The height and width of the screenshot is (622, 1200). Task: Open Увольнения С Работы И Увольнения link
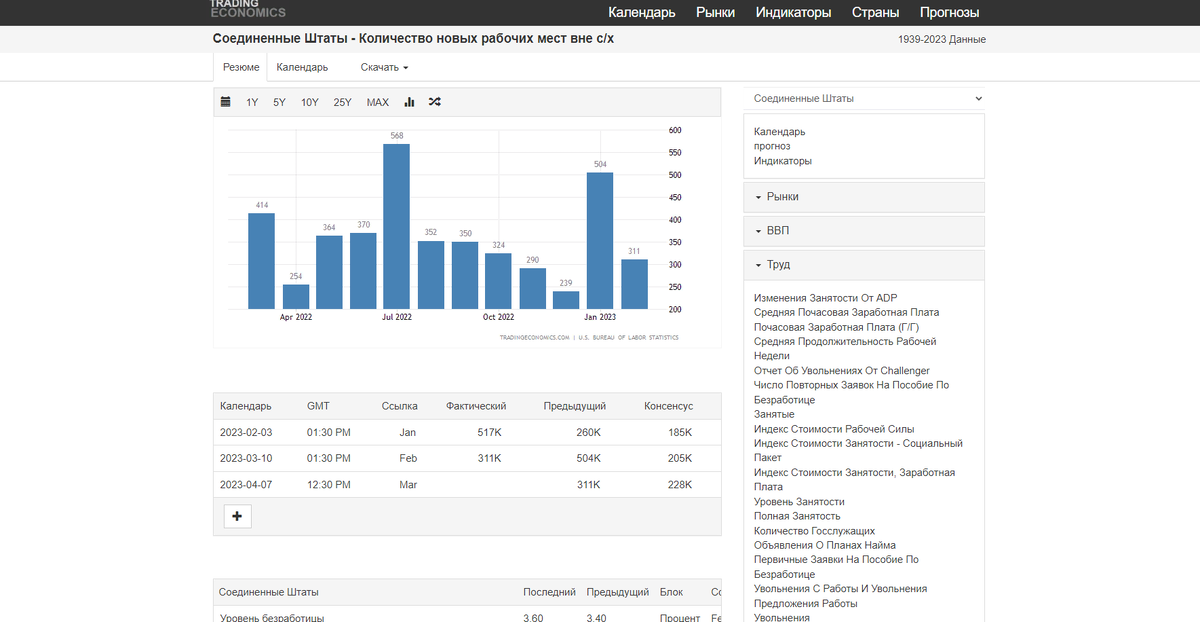click(x=841, y=589)
